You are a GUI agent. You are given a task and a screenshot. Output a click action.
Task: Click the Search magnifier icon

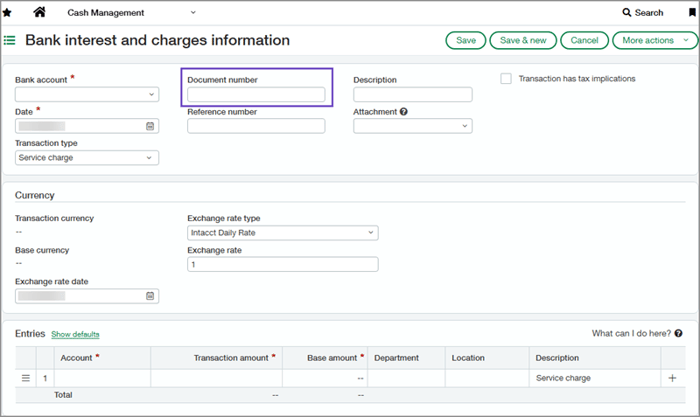click(627, 13)
